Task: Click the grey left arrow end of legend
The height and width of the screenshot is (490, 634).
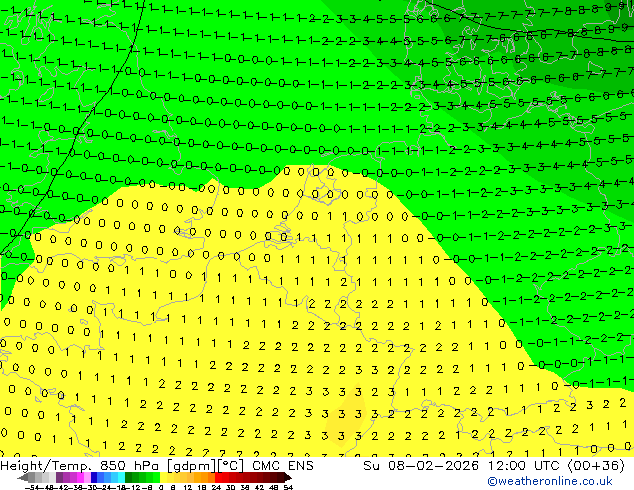Action: click(x=22, y=478)
